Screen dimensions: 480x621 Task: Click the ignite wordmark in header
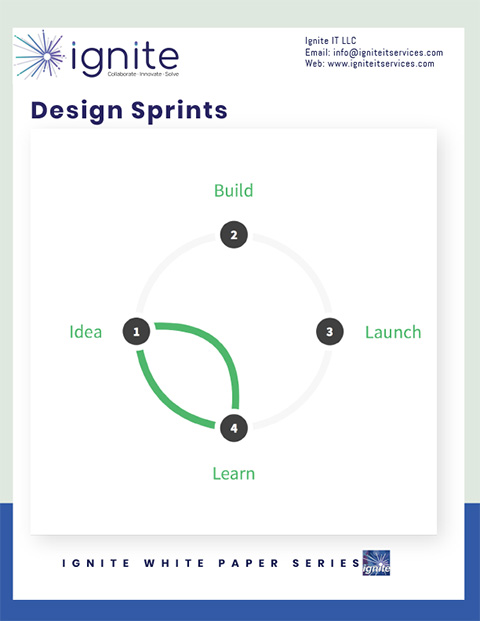tap(125, 59)
